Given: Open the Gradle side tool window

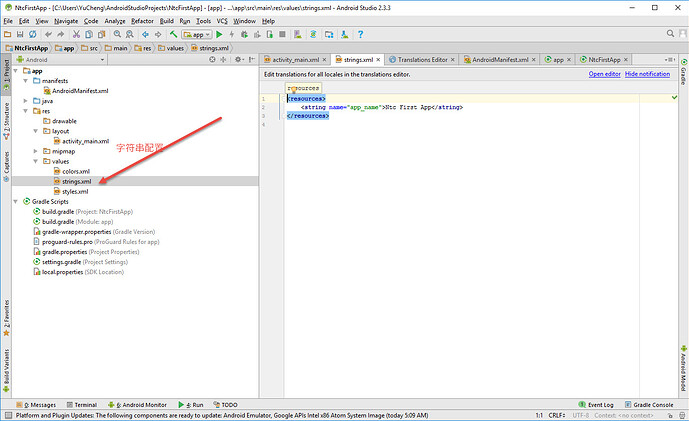Looking at the screenshot, I should (x=684, y=72).
